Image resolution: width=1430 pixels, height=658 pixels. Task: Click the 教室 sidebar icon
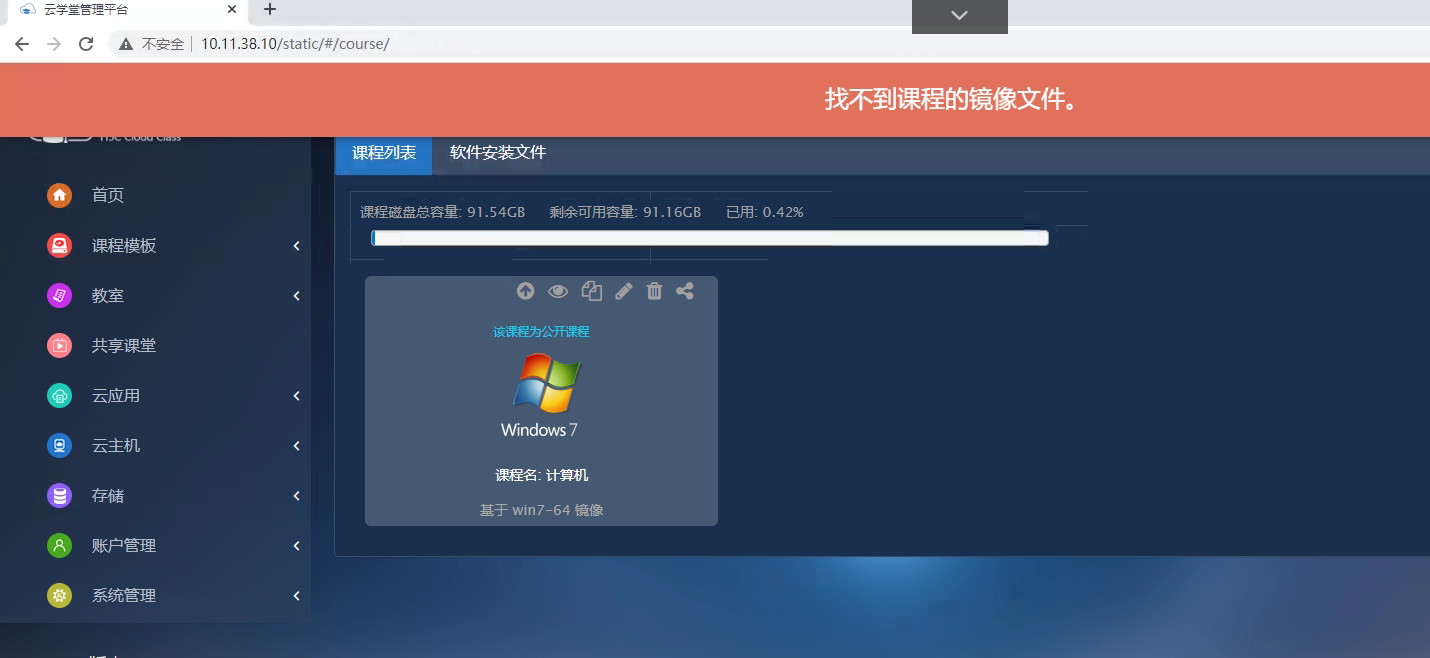(x=60, y=295)
